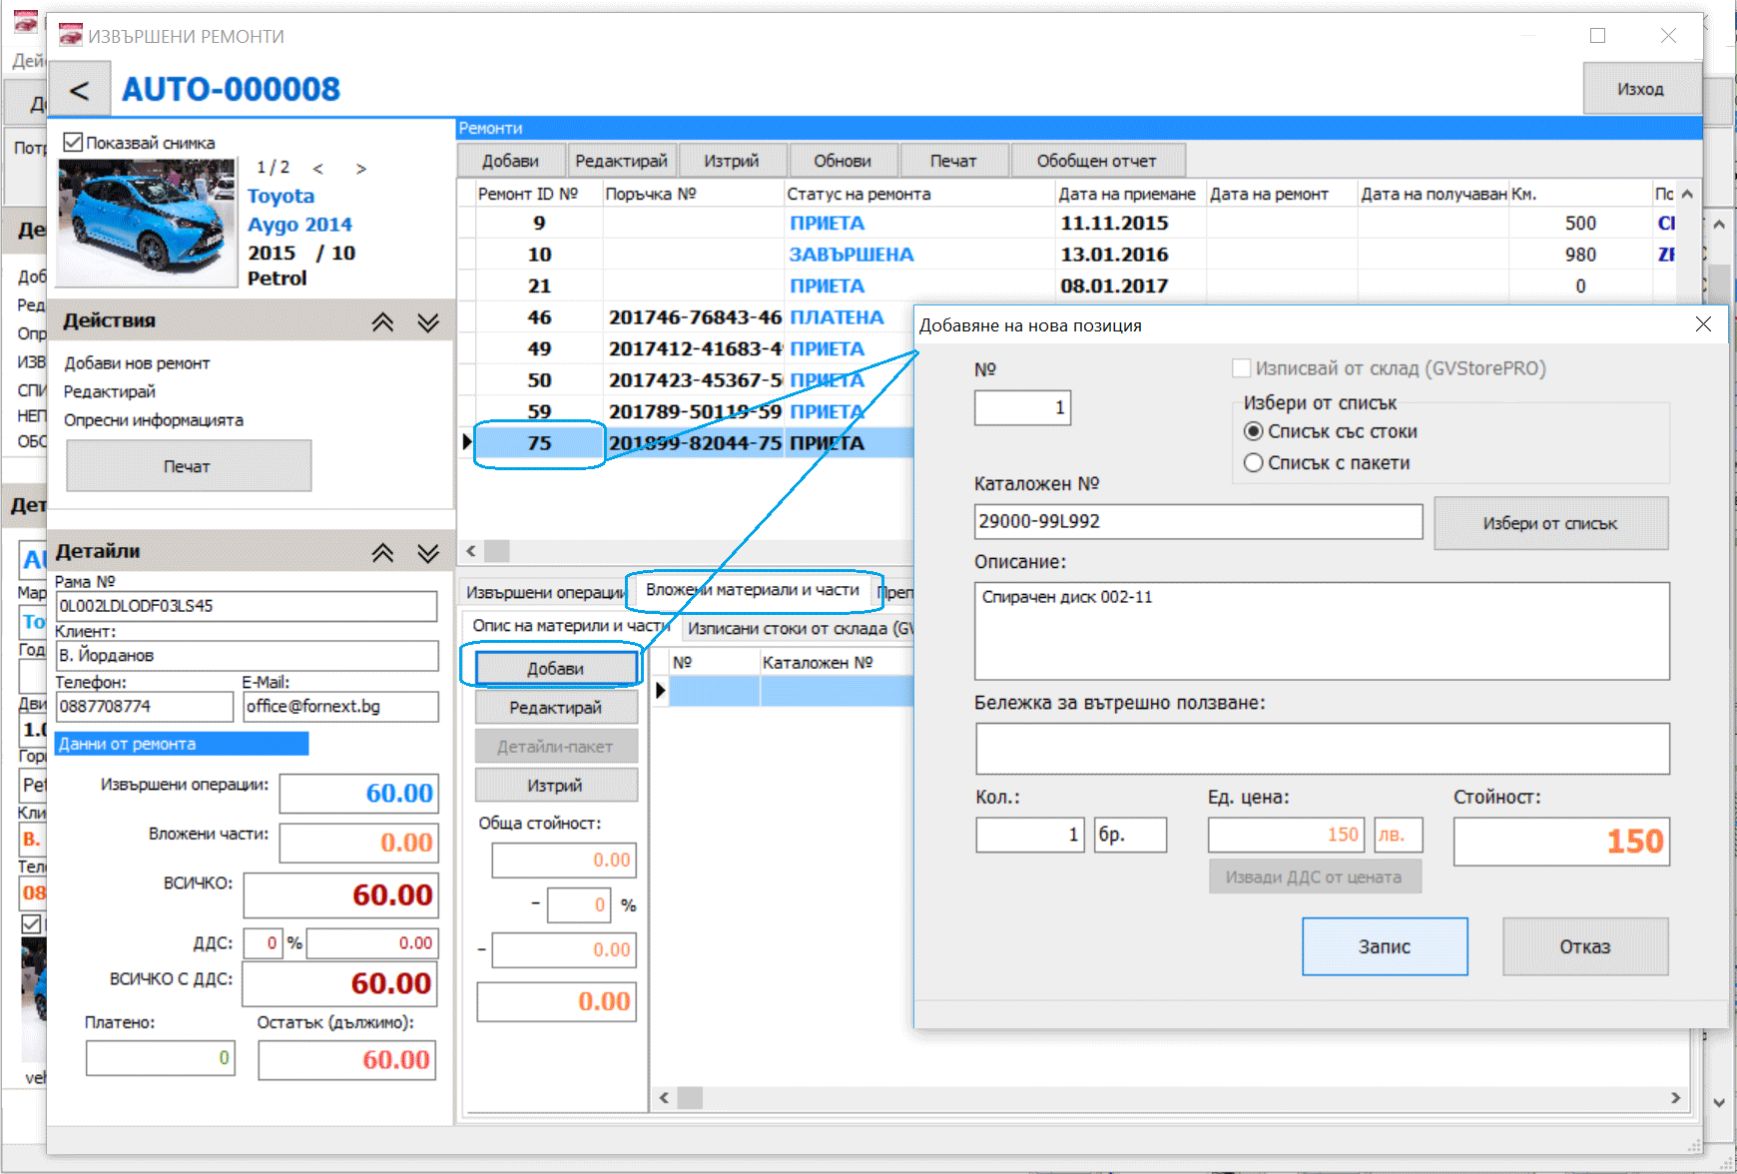This screenshot has height=1174, width=1737.
Task: Click Изтрий in the materials panel
Action: 556,785
